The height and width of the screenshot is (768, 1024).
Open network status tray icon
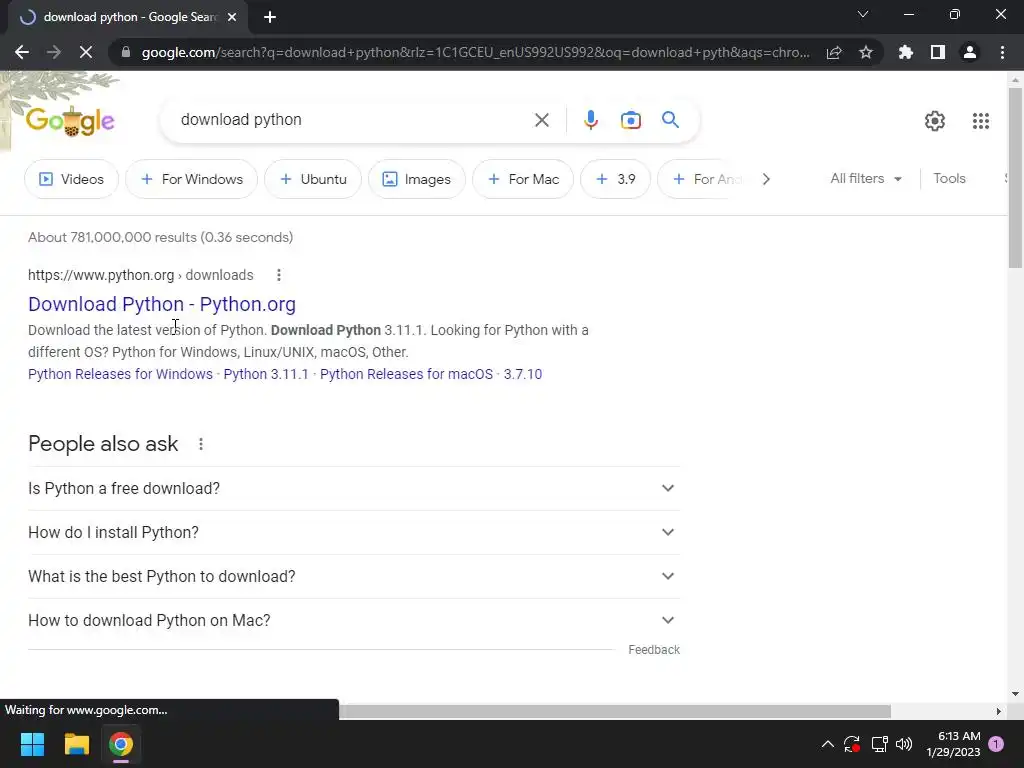pos(879,744)
